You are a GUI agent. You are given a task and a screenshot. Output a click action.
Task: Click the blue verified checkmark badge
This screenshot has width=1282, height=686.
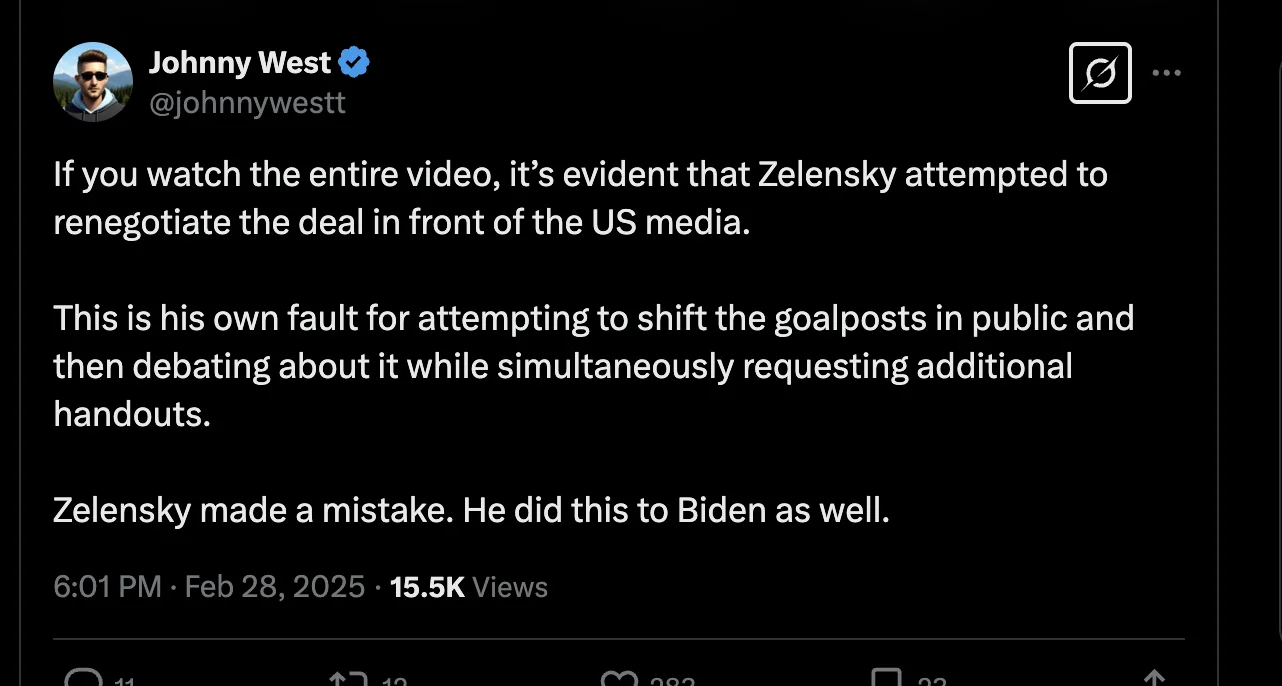pyautogui.click(x=354, y=63)
